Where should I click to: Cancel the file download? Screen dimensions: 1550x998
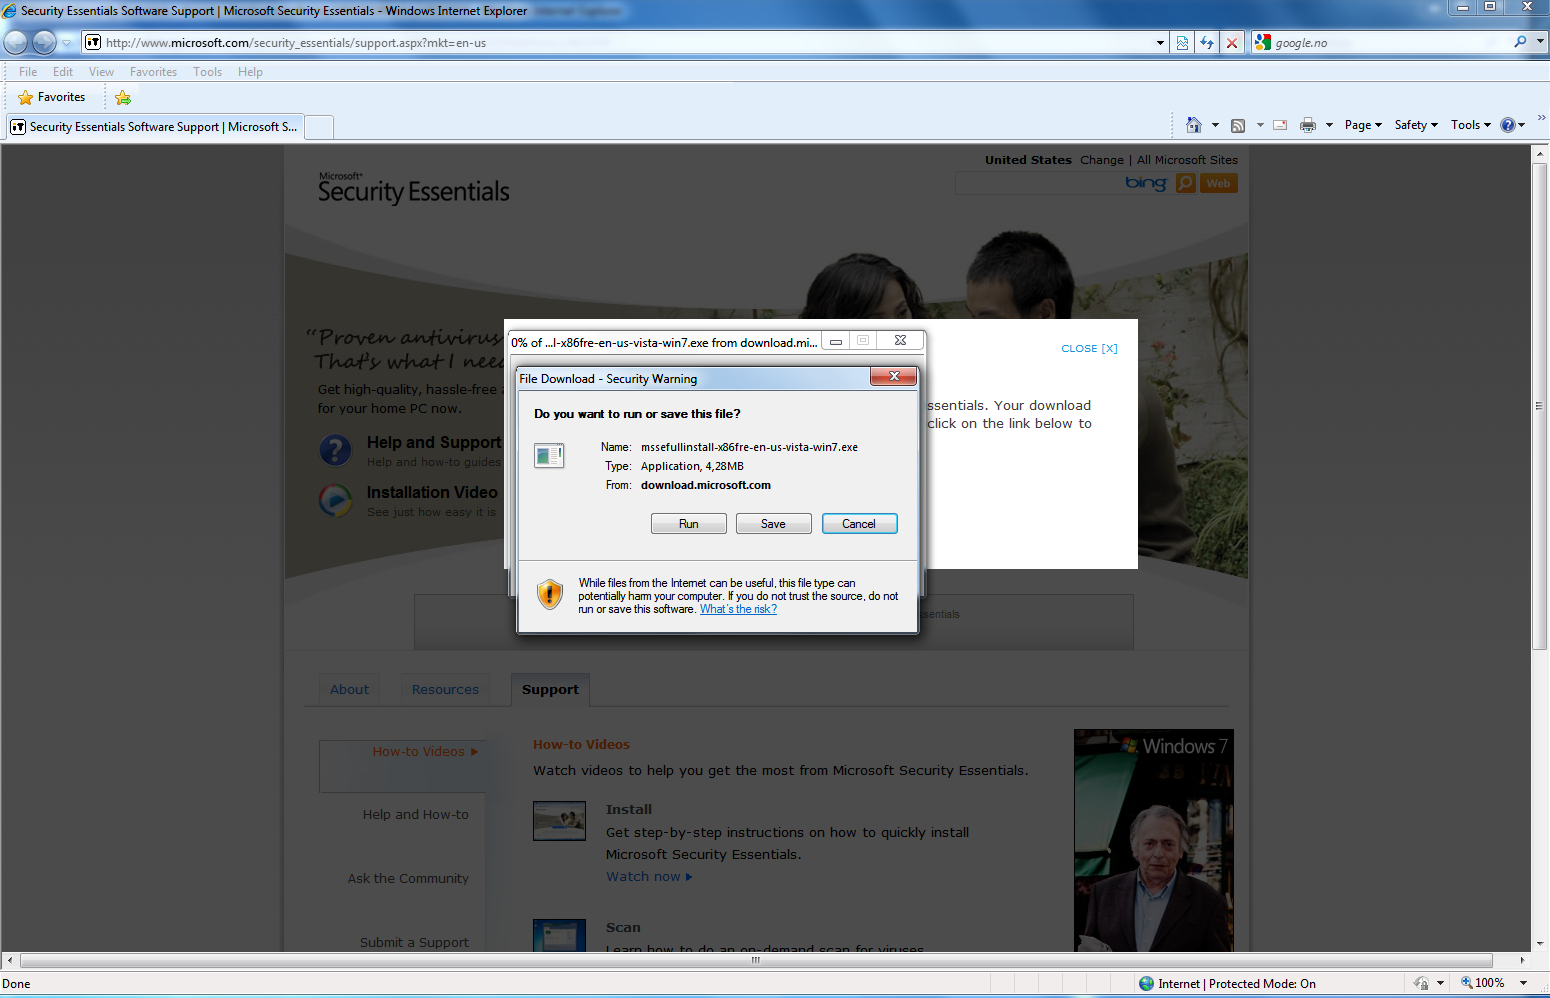[859, 524]
